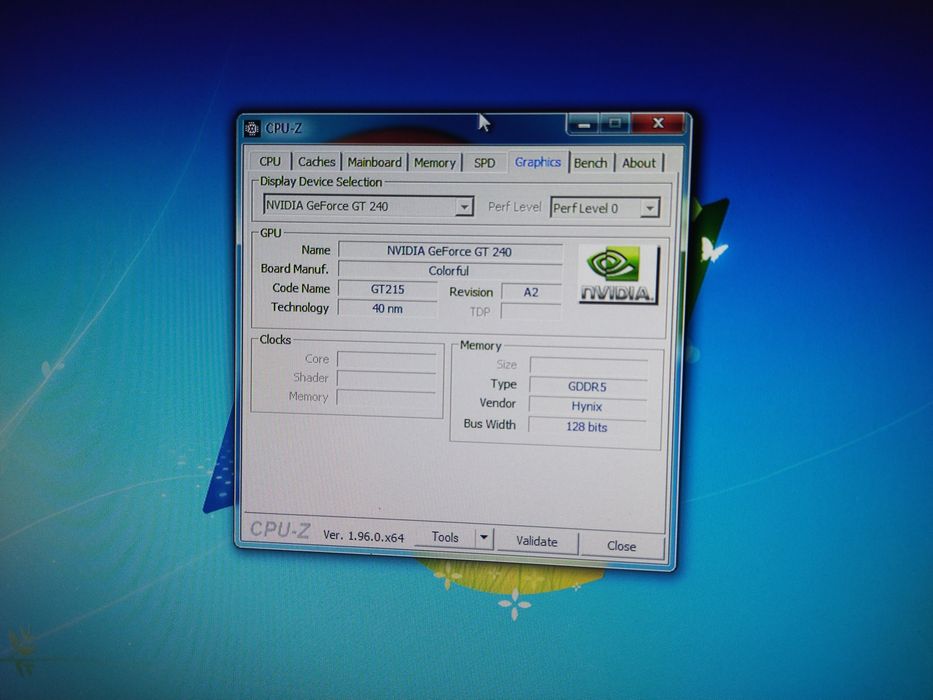Click the empty memory Size field

(588, 365)
